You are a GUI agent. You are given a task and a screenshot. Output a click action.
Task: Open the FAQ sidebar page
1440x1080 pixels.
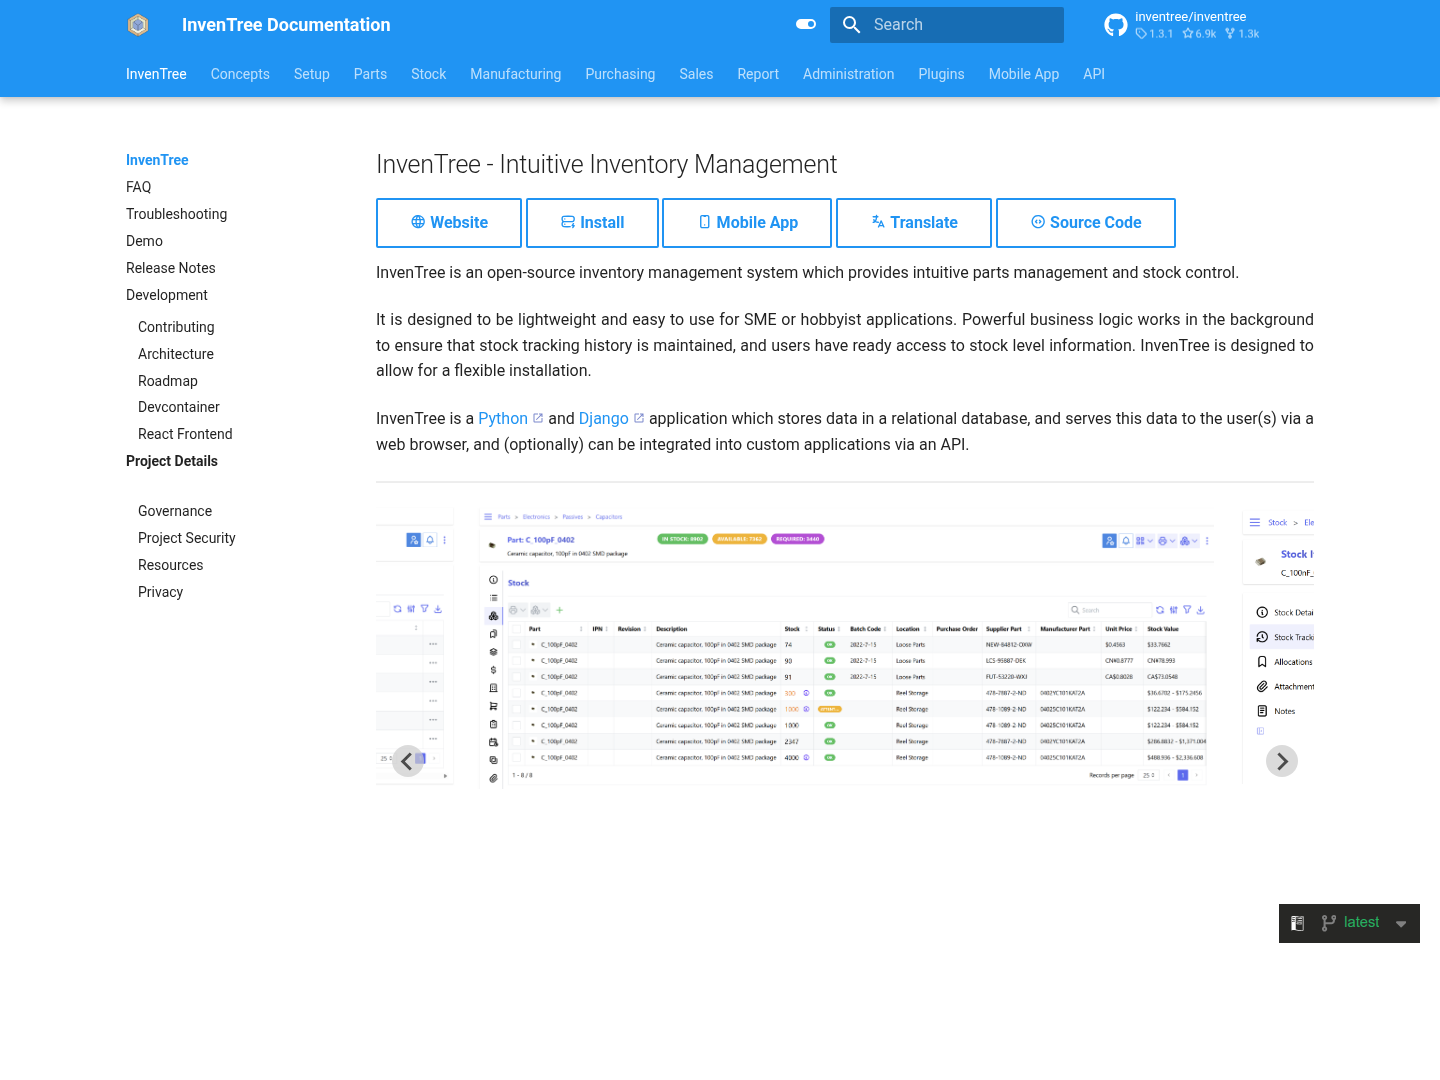tap(139, 187)
